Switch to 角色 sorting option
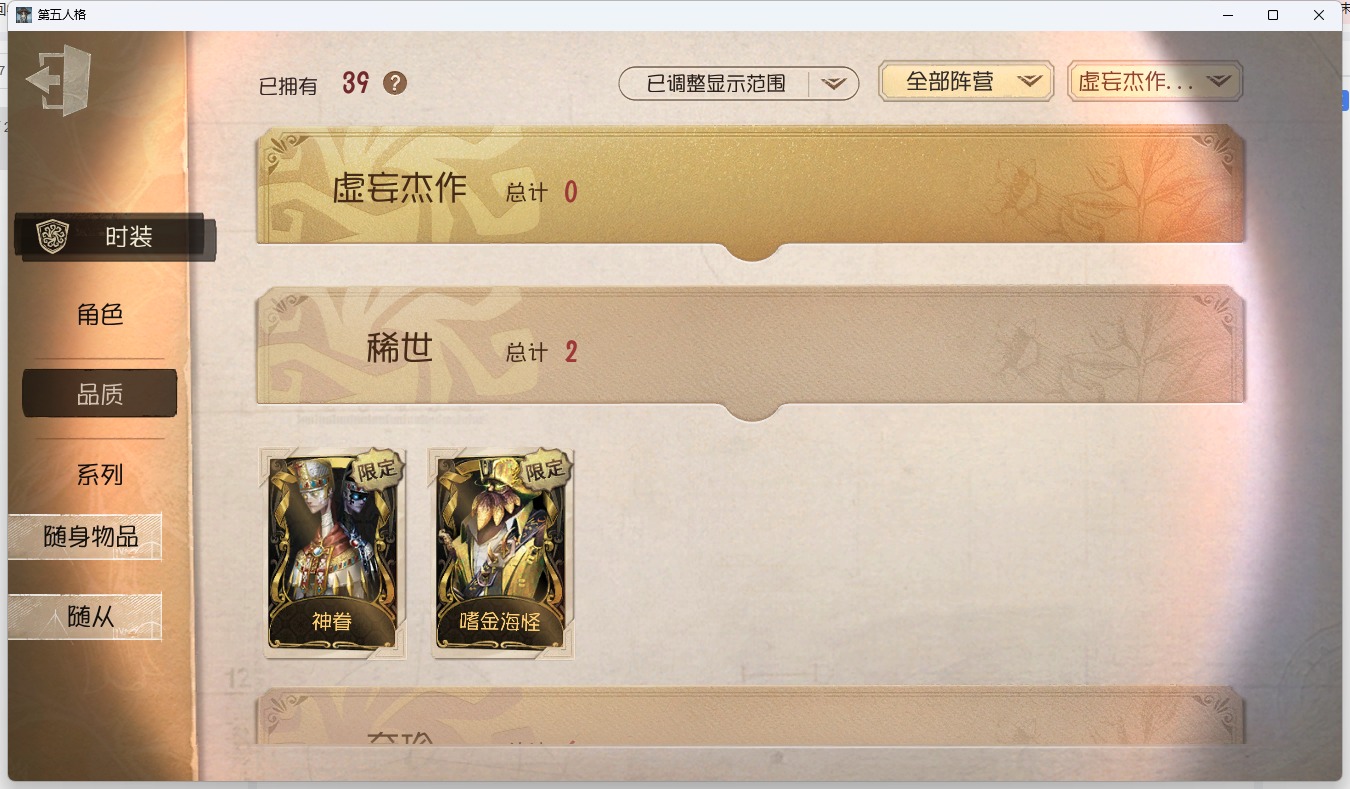The width and height of the screenshot is (1350, 789). click(x=100, y=315)
